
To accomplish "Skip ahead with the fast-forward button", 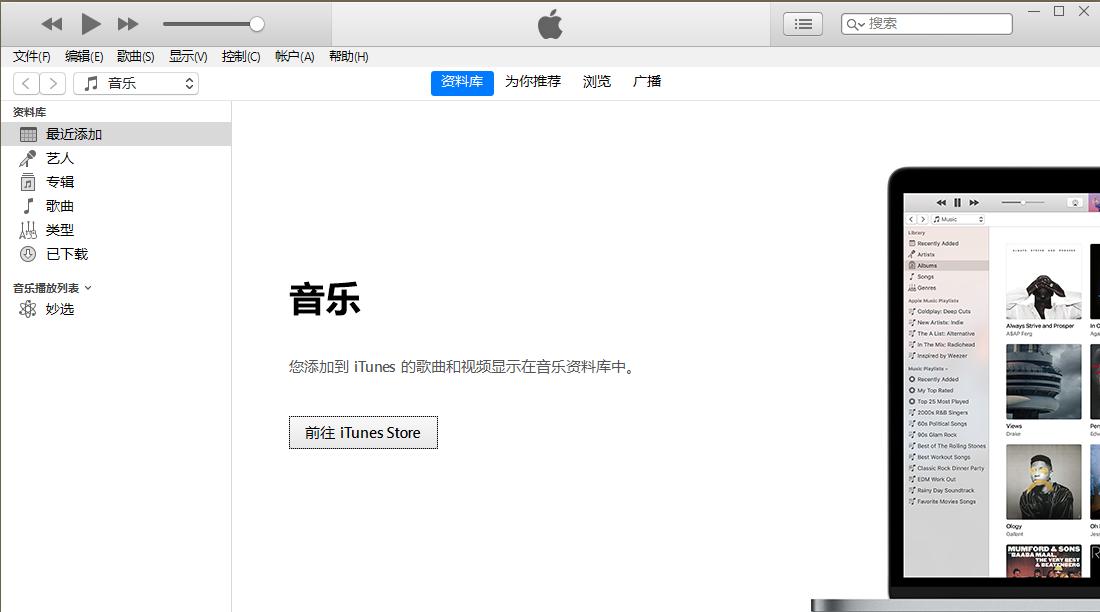I will [x=128, y=25].
